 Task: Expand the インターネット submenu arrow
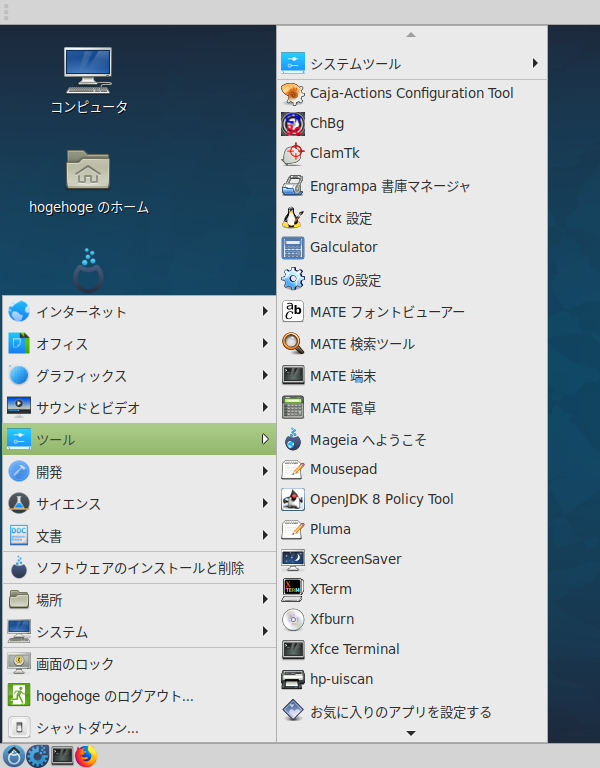(265, 311)
